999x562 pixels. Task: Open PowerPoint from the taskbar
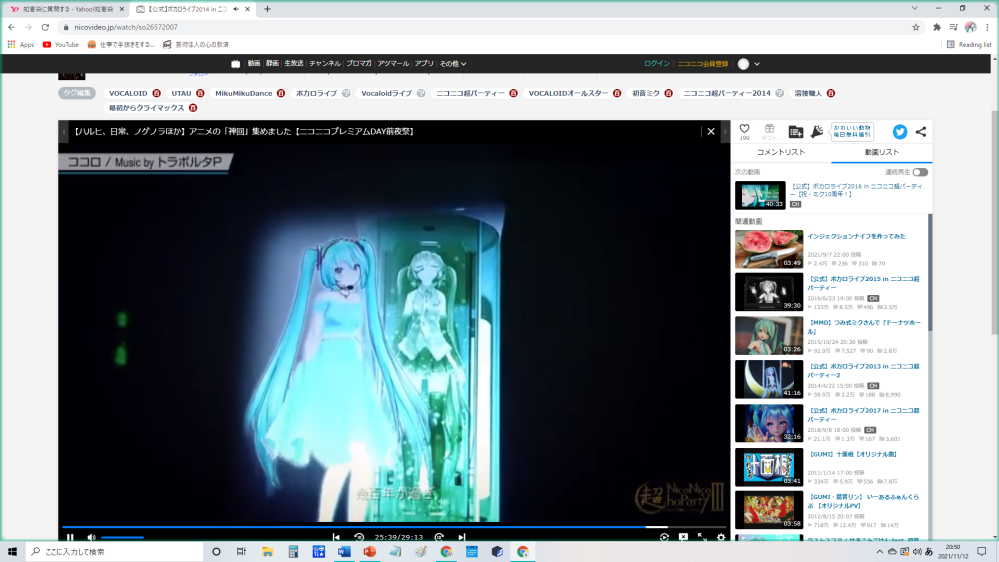[x=370, y=552]
